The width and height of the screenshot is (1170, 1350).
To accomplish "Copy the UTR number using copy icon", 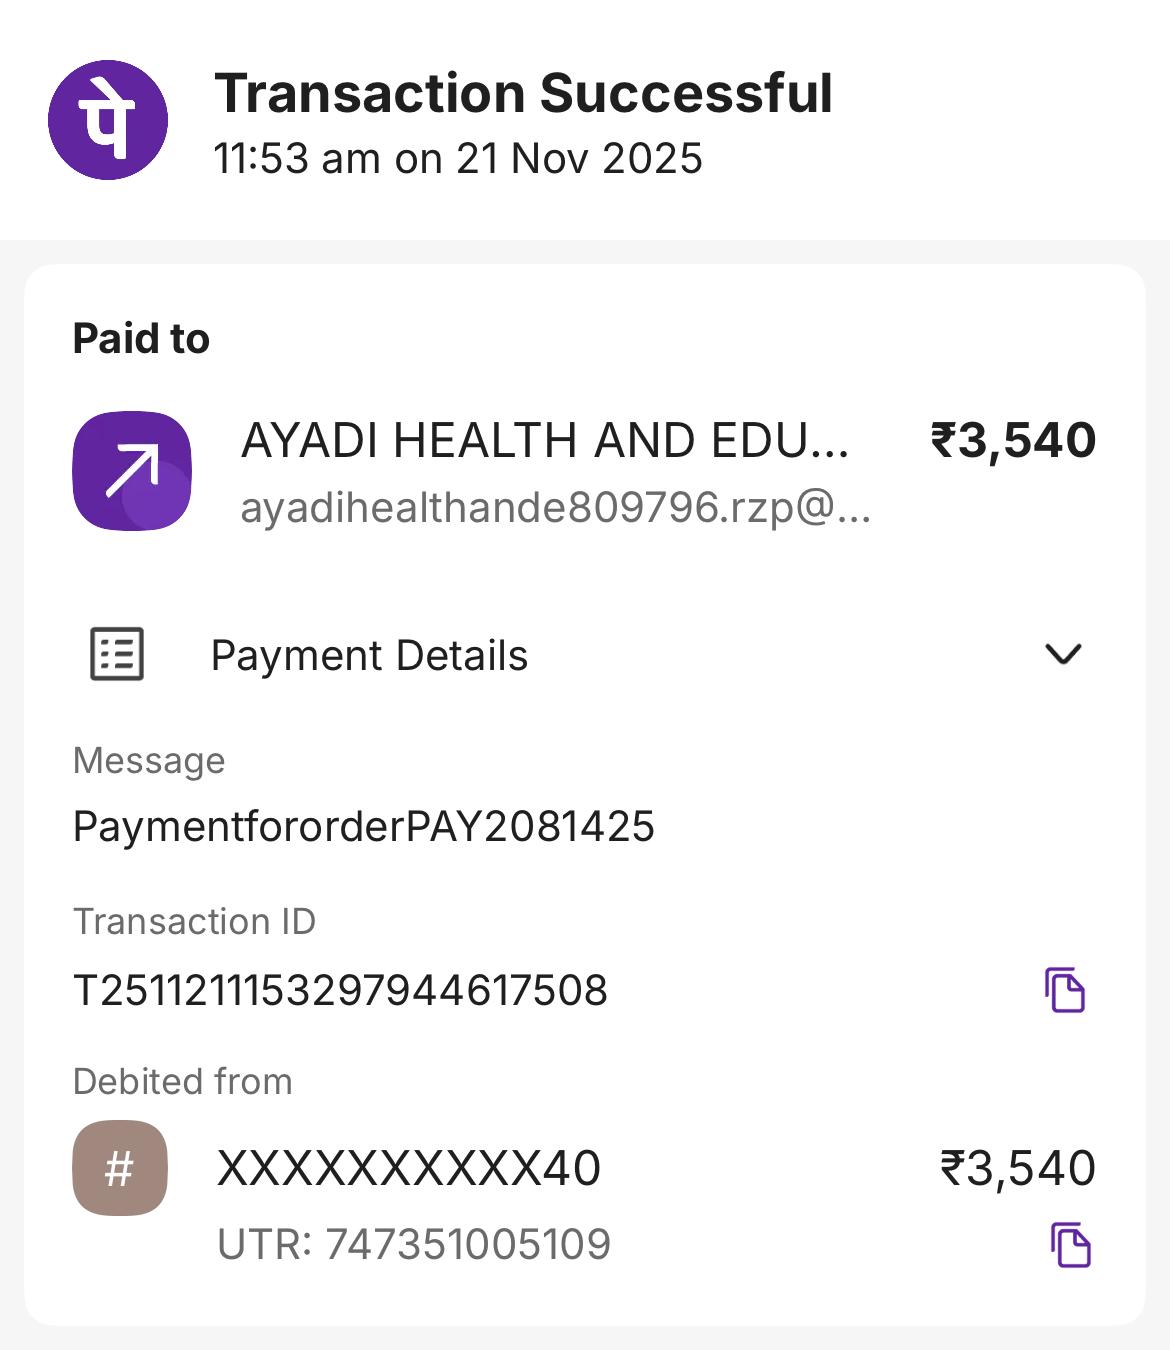I will [1070, 1244].
